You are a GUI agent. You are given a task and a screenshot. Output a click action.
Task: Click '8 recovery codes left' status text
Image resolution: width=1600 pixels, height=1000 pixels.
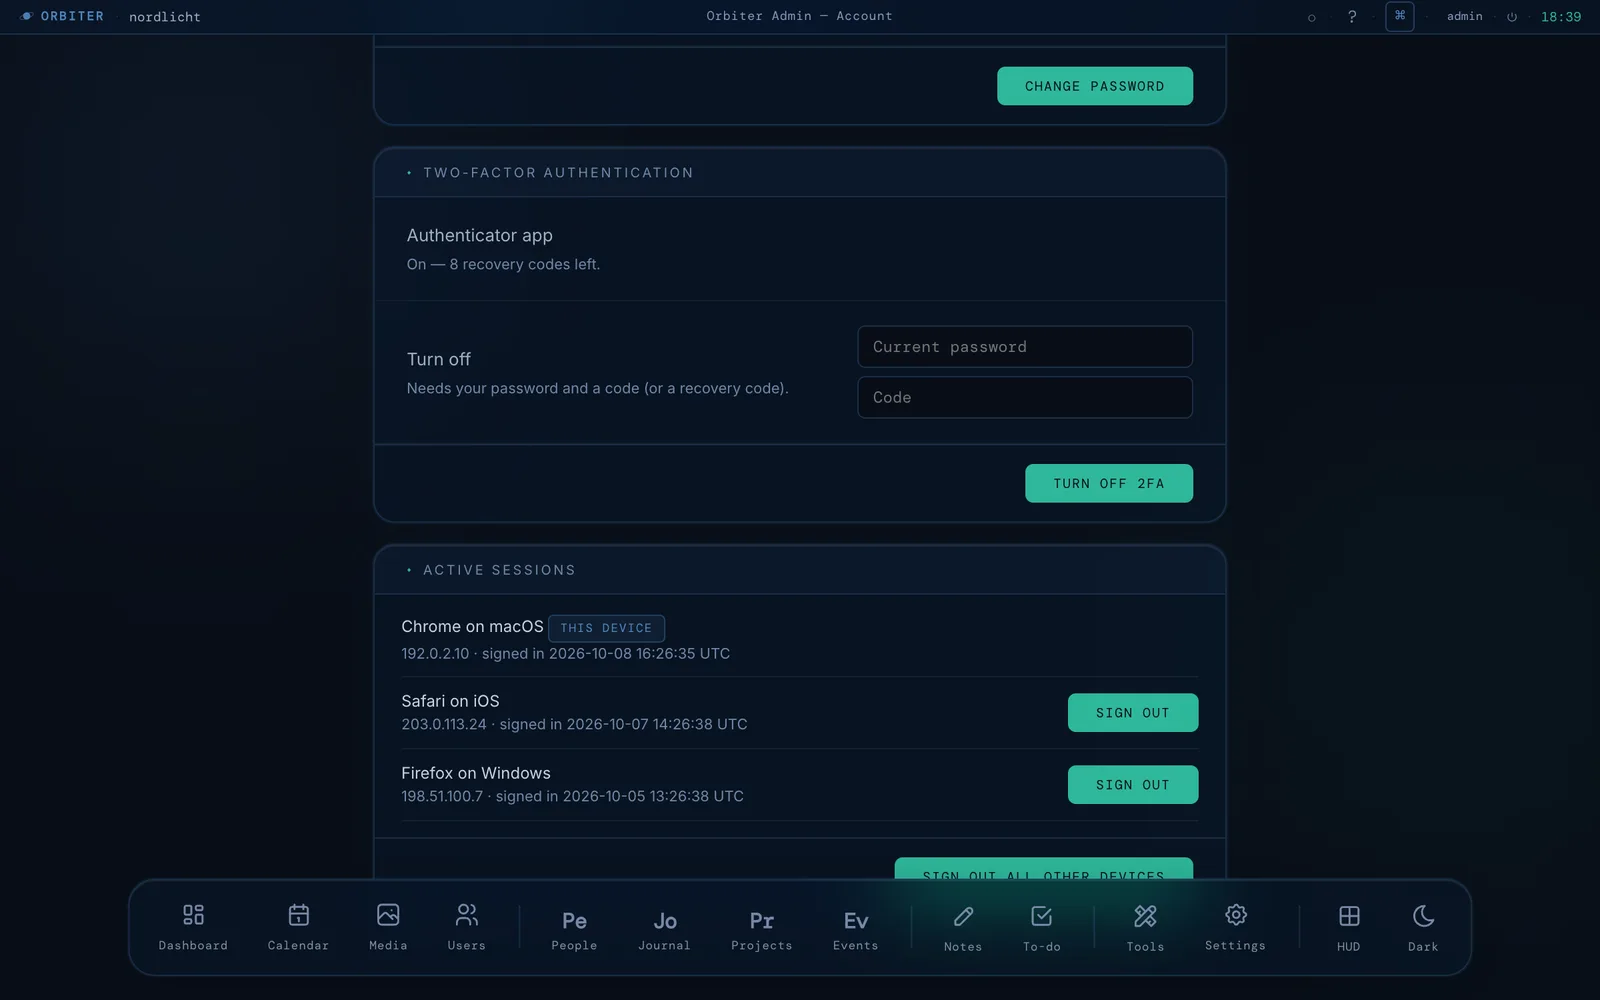coord(524,264)
